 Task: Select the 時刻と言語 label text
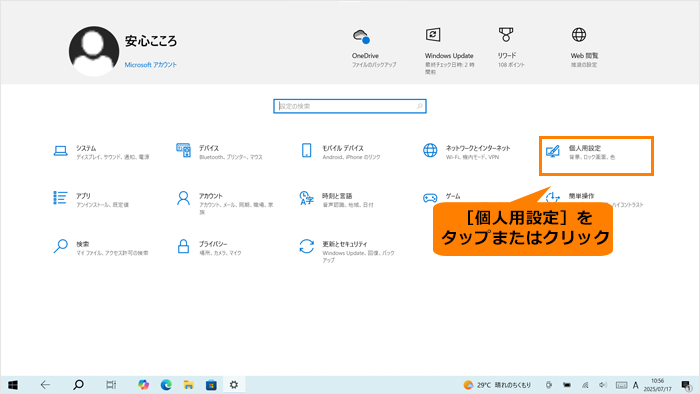(x=337, y=196)
